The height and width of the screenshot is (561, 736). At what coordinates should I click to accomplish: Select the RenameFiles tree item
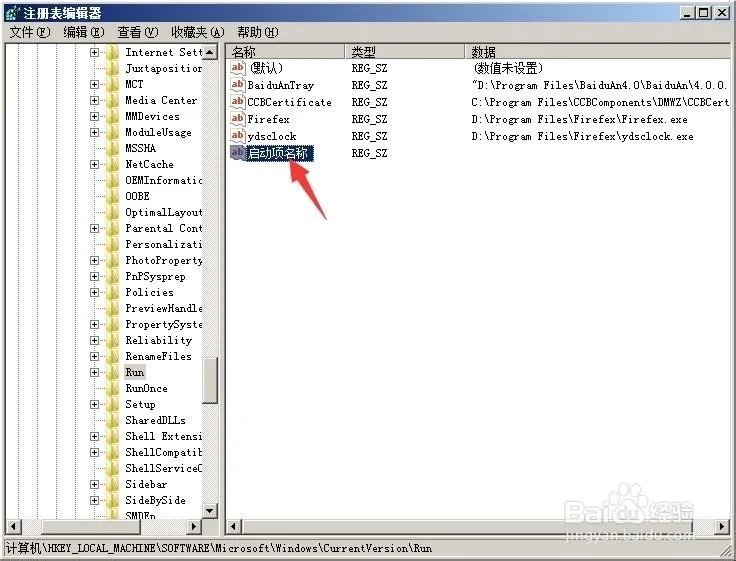(159, 356)
